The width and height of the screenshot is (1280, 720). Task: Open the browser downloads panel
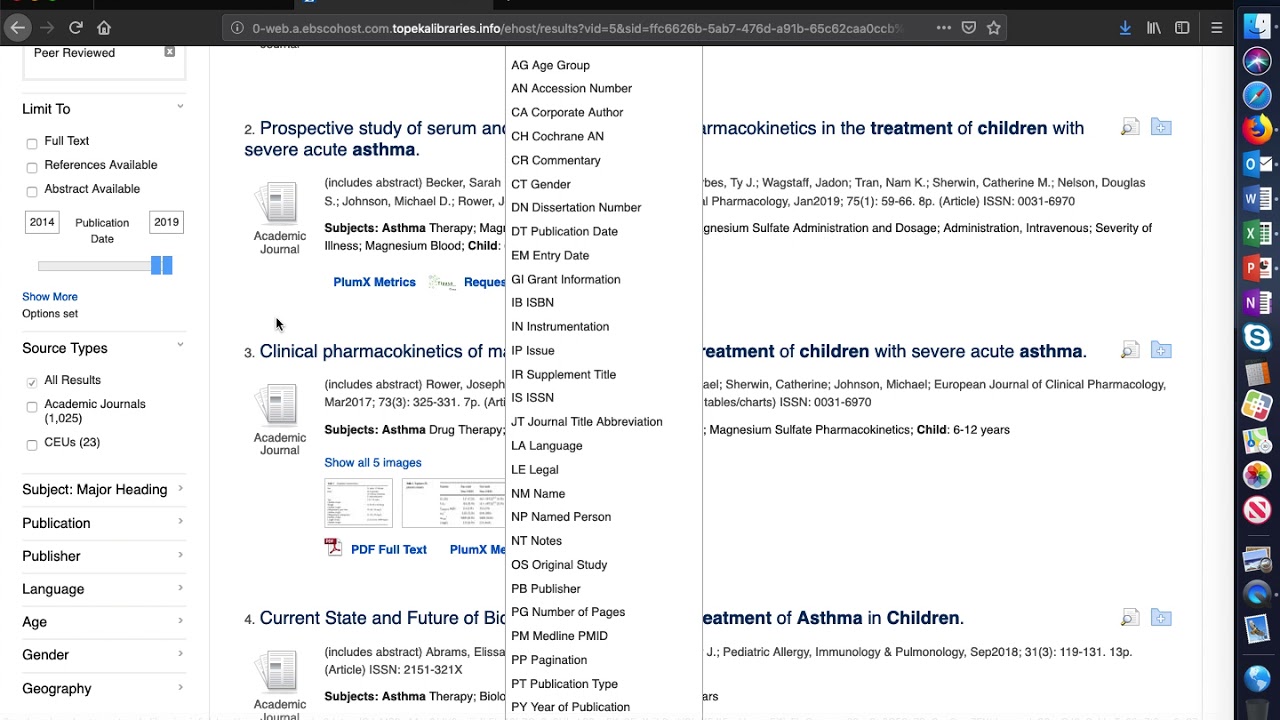pyautogui.click(x=1125, y=28)
